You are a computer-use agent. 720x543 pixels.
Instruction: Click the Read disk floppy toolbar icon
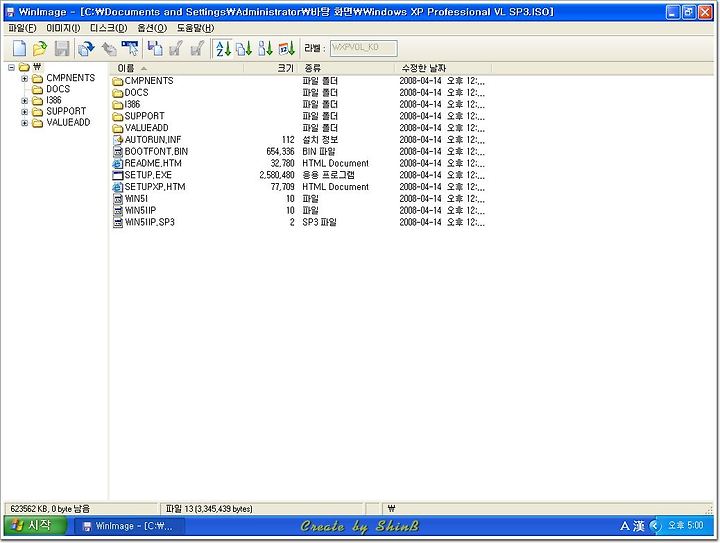point(155,48)
